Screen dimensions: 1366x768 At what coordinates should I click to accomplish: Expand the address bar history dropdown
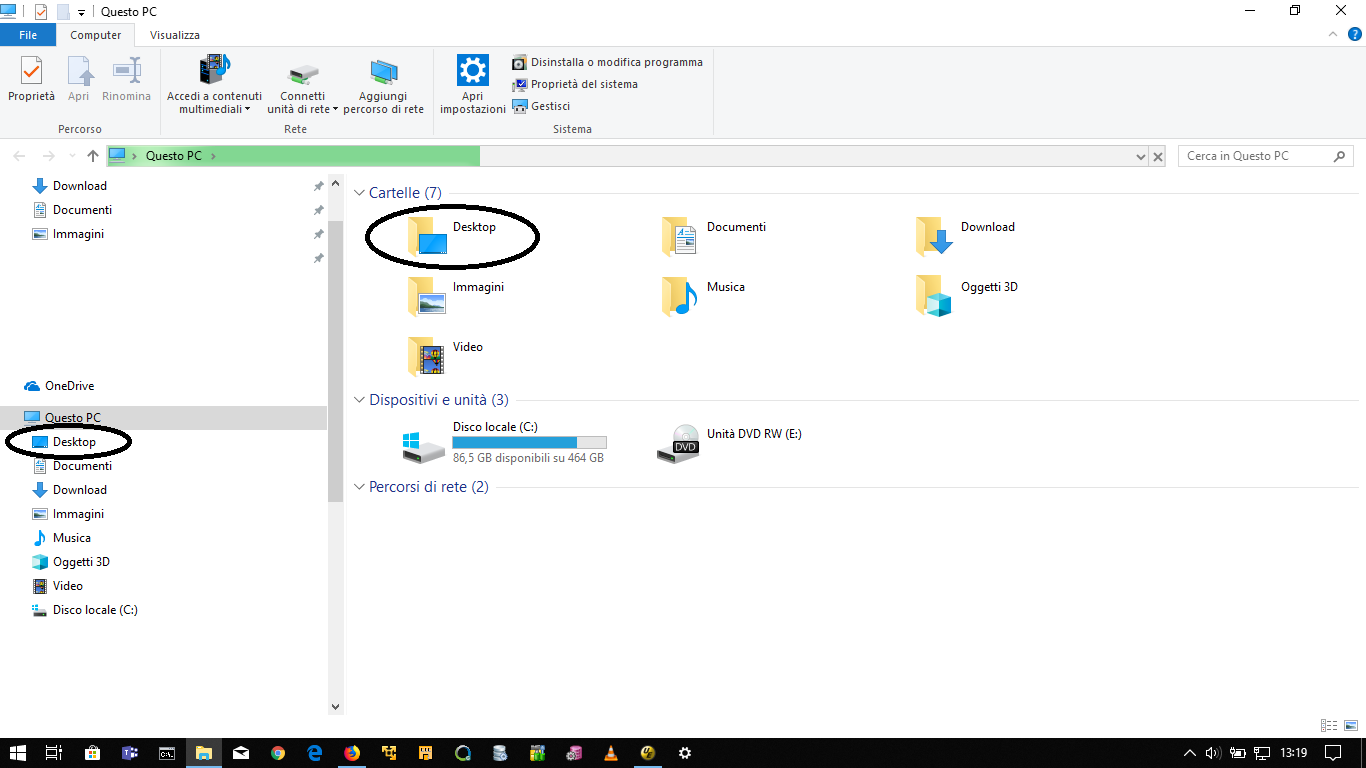click(x=1141, y=157)
